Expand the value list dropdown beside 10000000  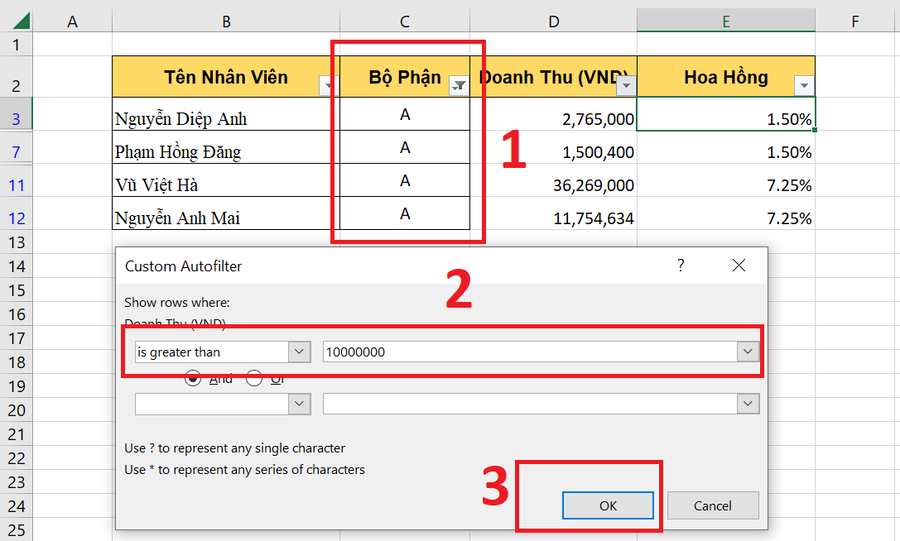coord(748,352)
